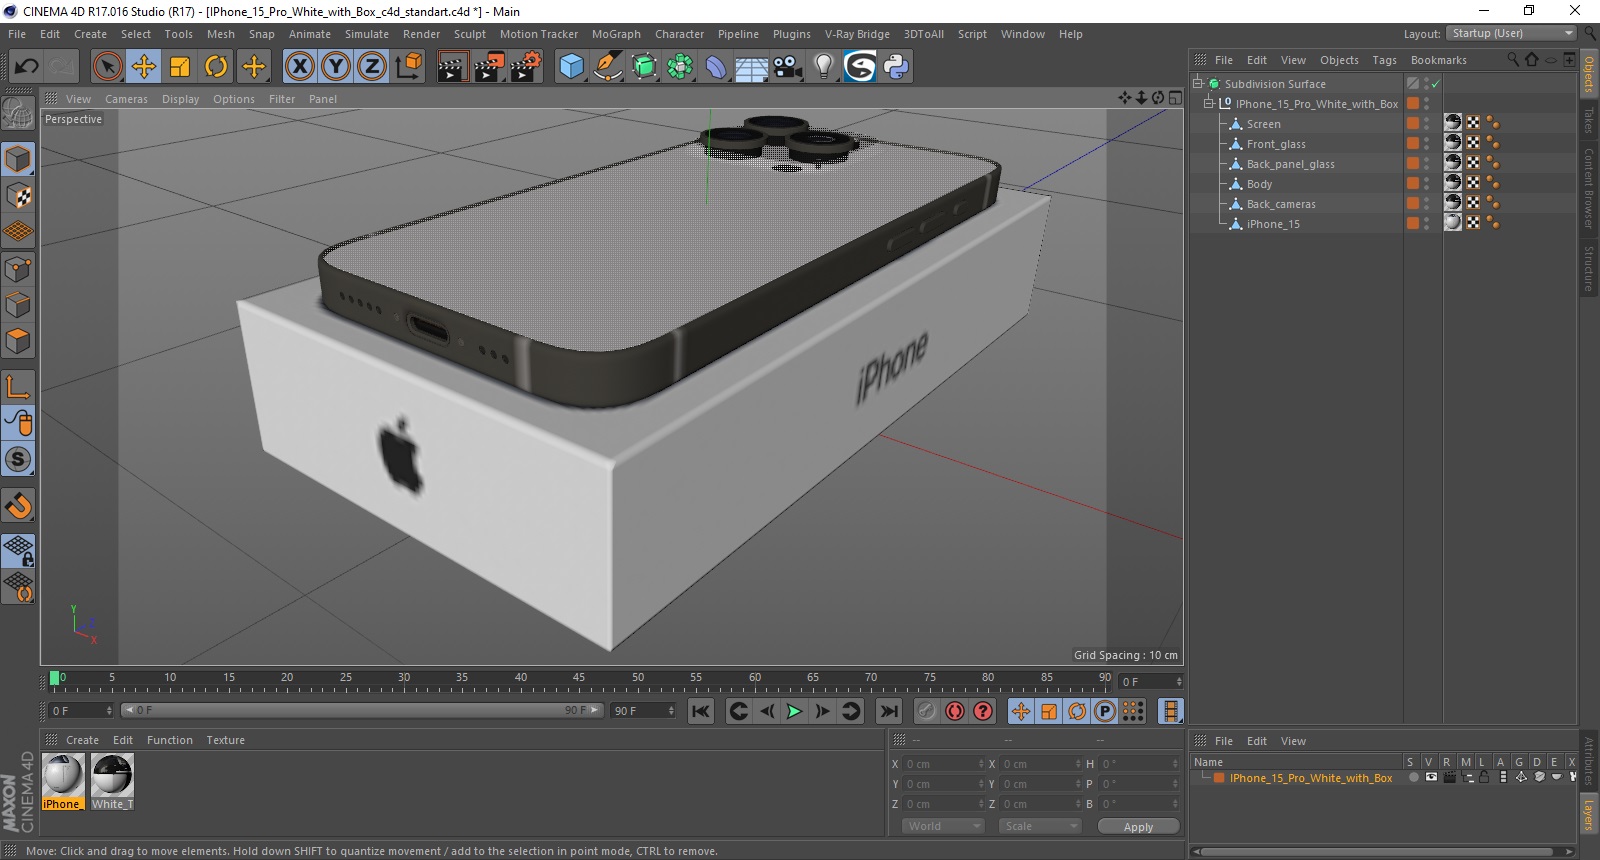Screen dimensions: 1600x860
Task: Toggle visibility dots for Back_cameras object
Action: [x=1427, y=203]
